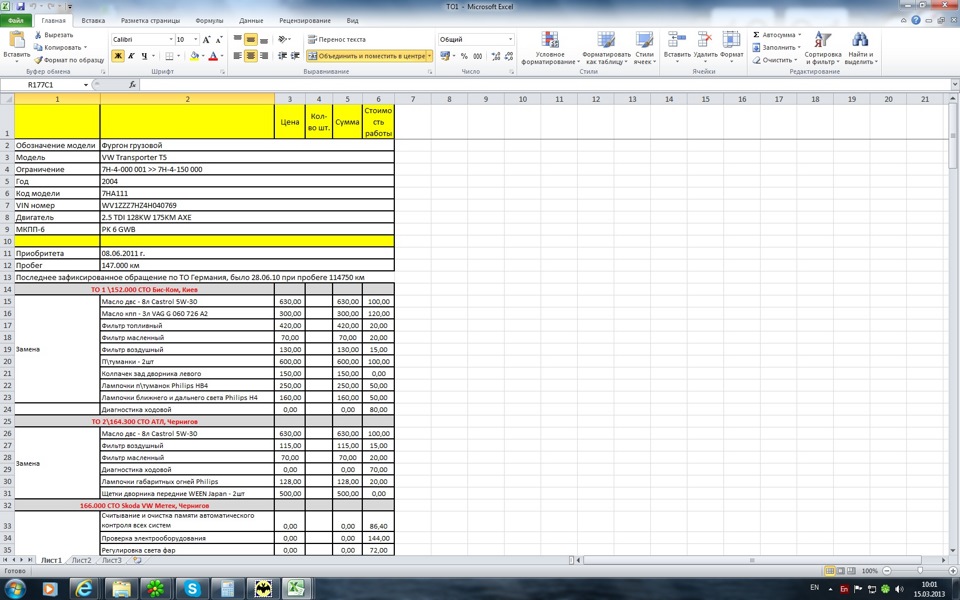
Task: Decrease decimal places
Action: pyautogui.click(x=509, y=56)
